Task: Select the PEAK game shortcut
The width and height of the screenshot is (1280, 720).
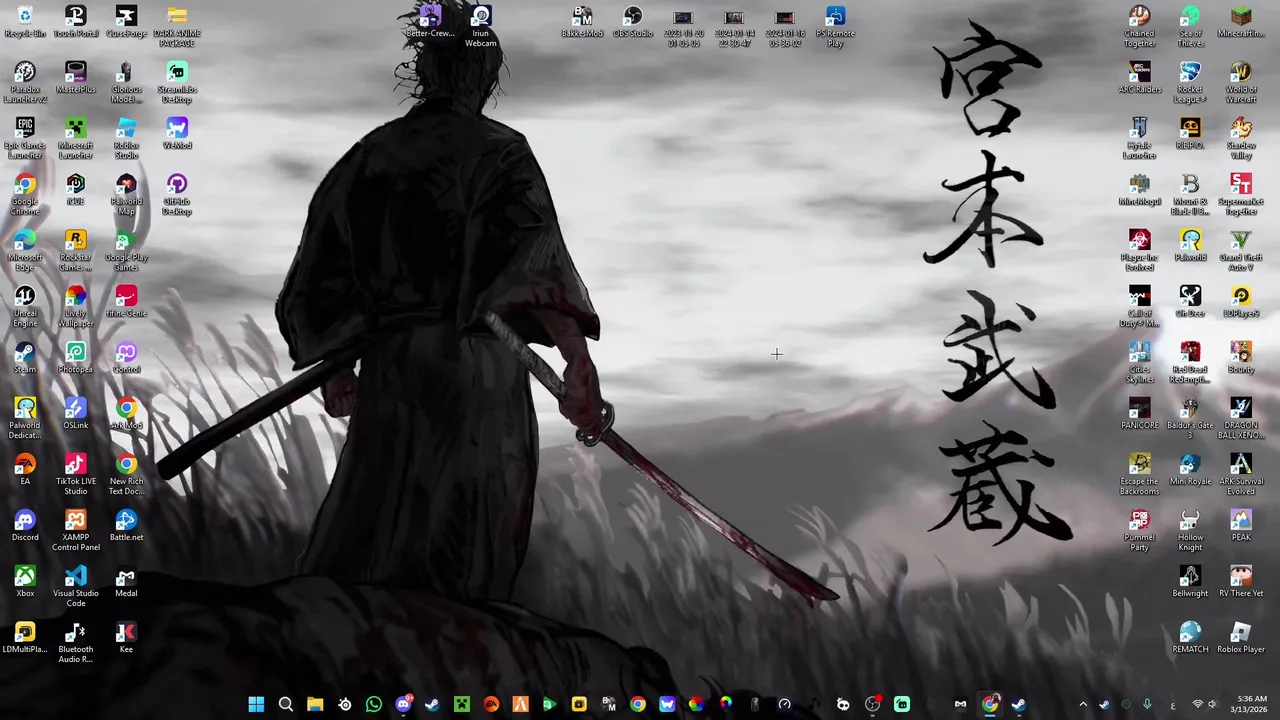Action: click(1241, 526)
